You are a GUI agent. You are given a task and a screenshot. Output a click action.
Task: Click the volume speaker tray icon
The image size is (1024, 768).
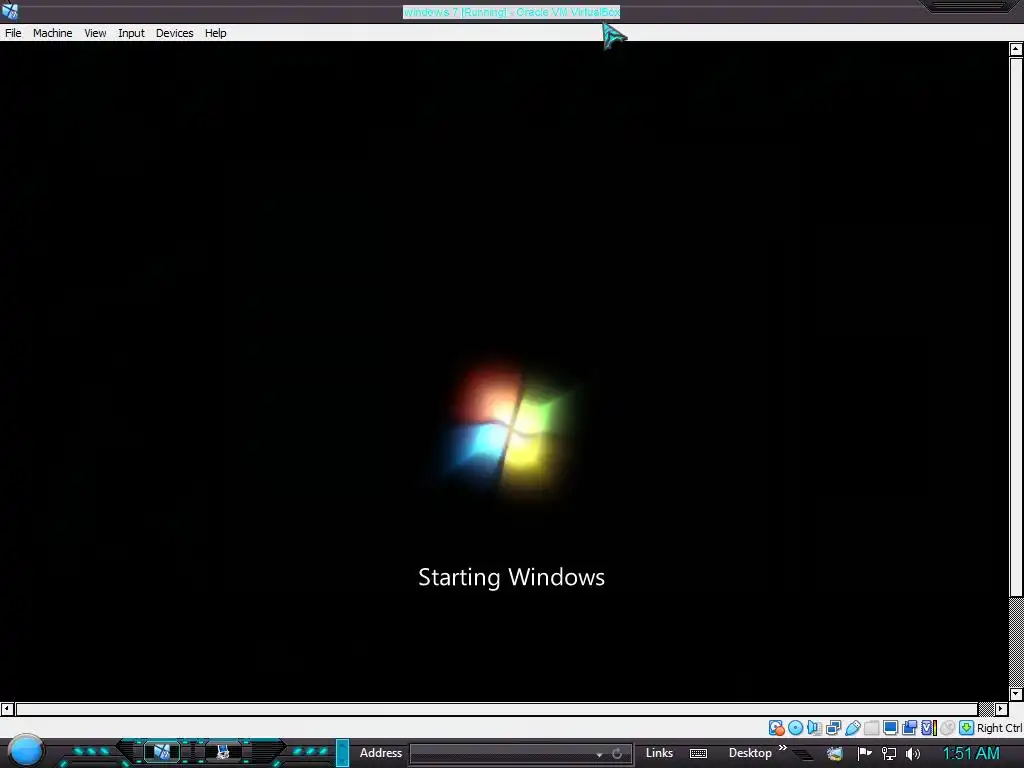click(913, 754)
